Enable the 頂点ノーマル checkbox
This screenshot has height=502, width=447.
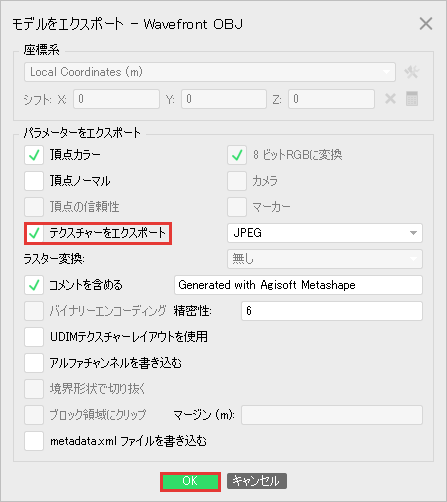click(34, 181)
